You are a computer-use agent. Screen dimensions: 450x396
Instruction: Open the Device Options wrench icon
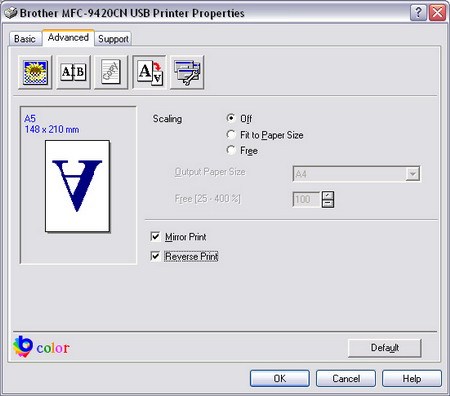tap(187, 72)
